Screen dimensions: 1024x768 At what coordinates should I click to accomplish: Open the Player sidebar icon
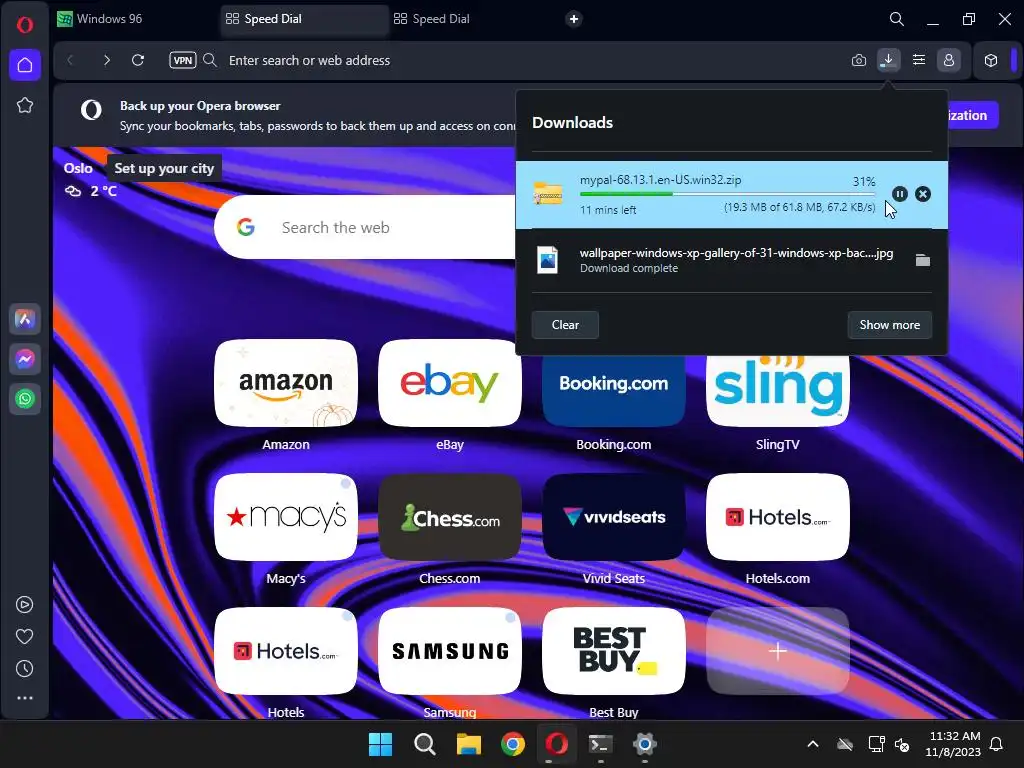pos(25,605)
